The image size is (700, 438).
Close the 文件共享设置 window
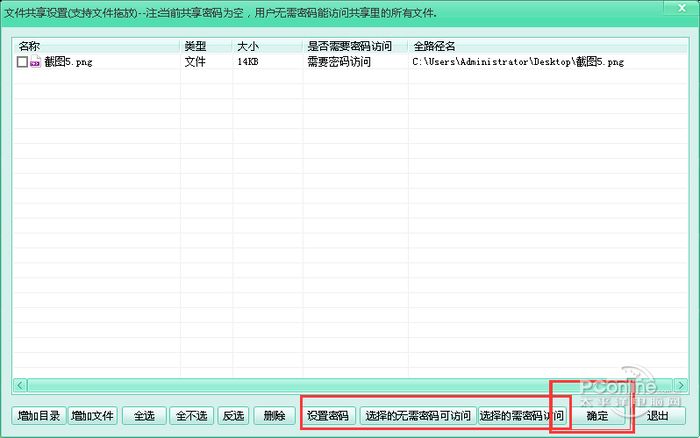(682, 8)
